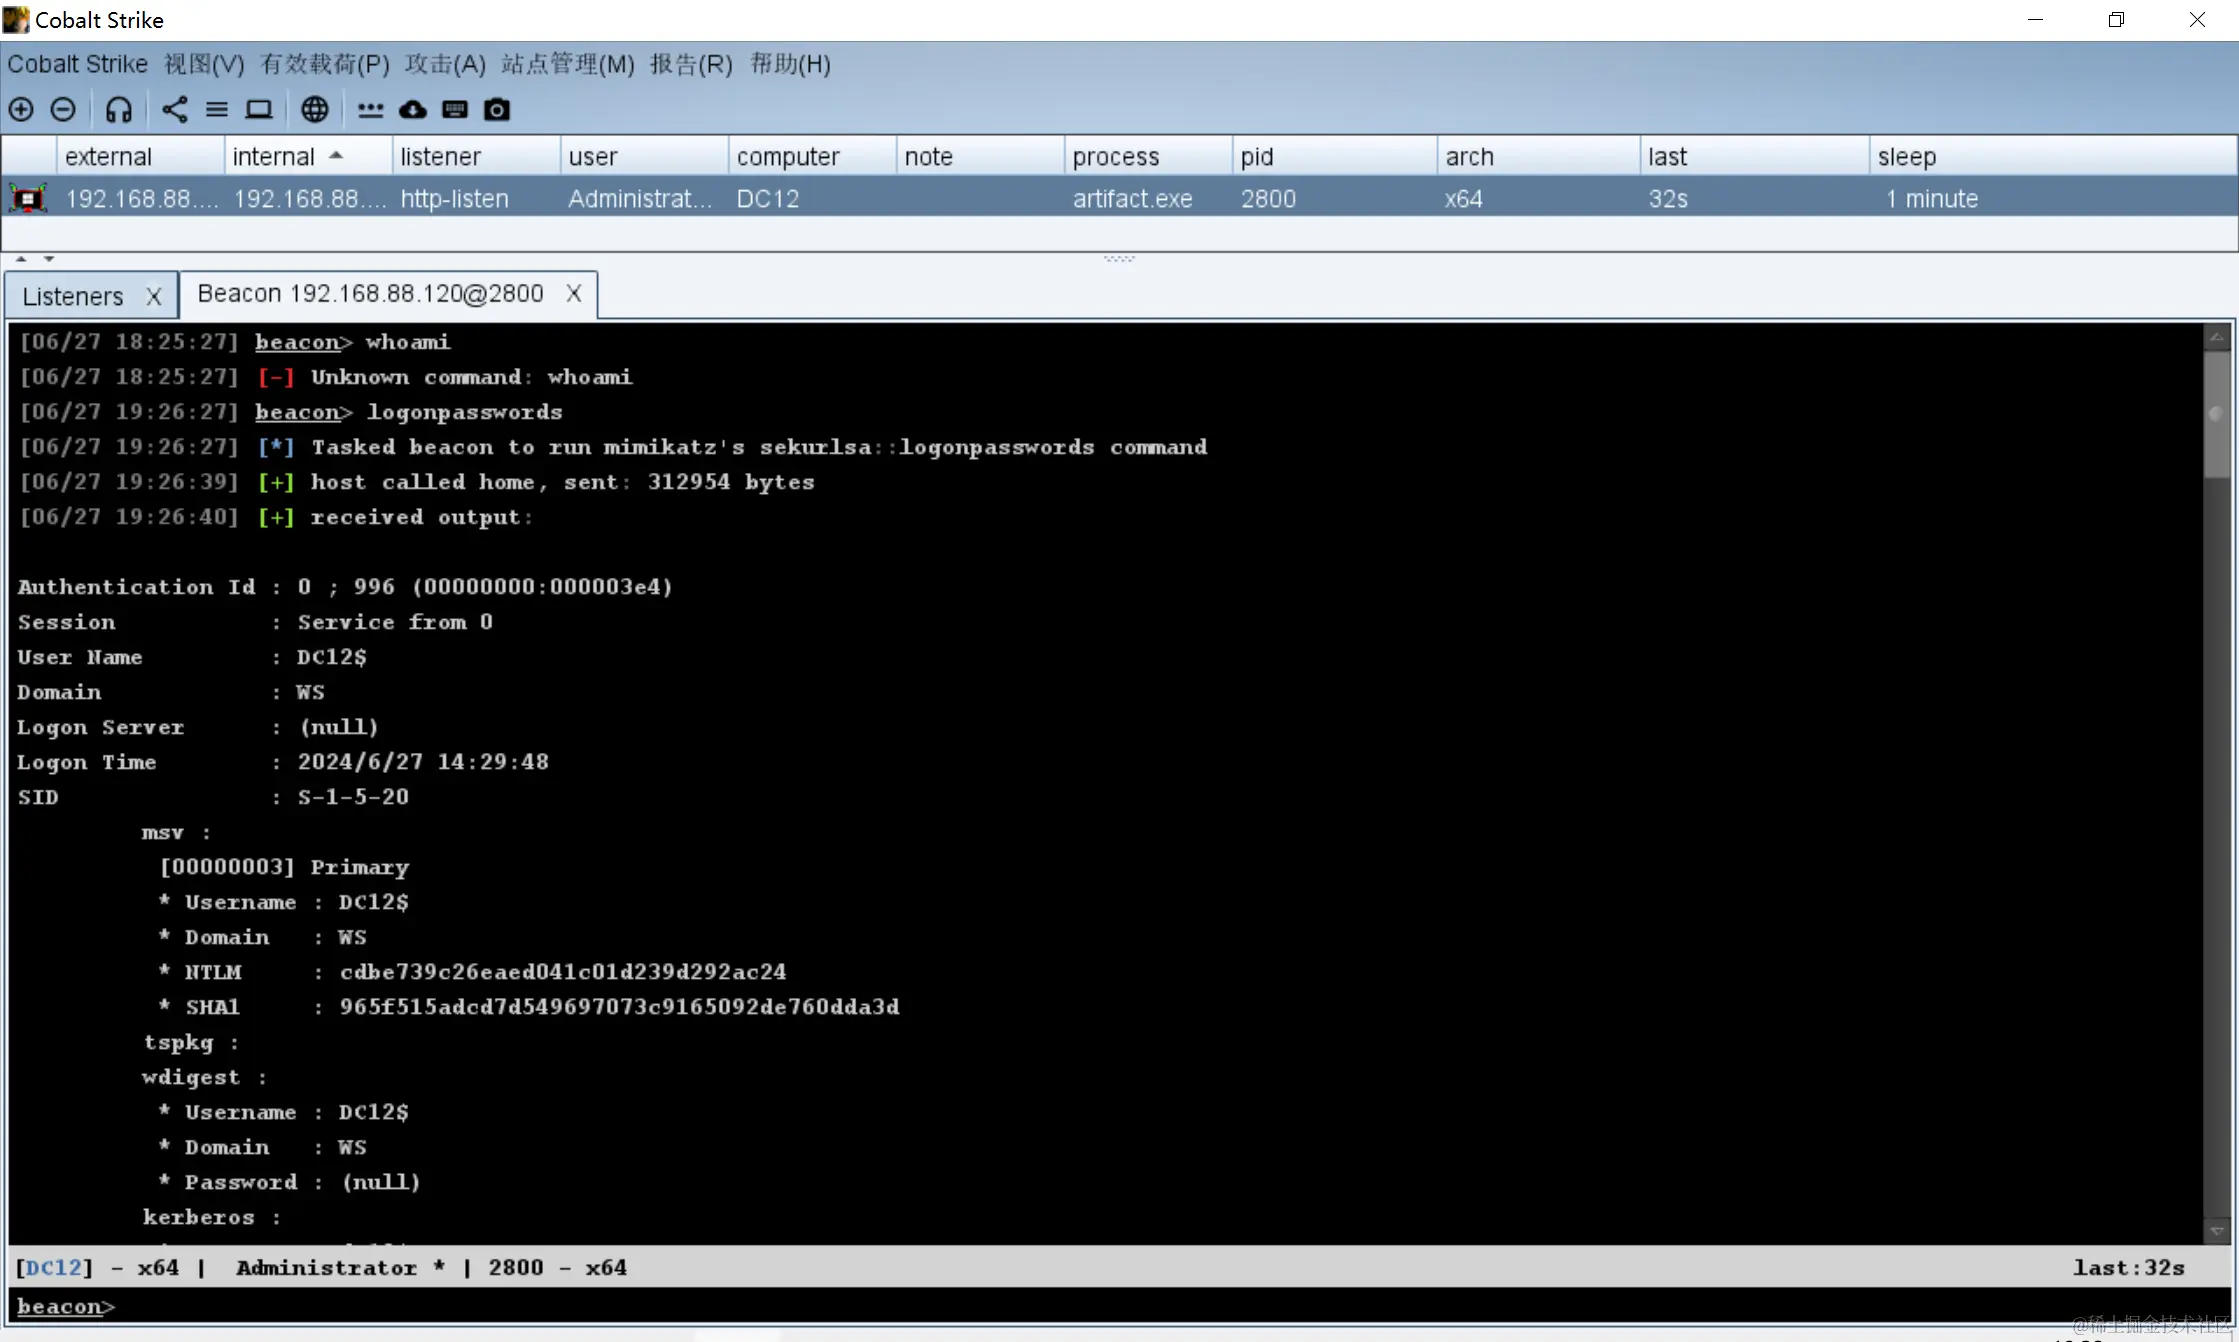Click the connect (plus) toolbar icon
This screenshot has width=2239, height=1342.
[21, 110]
